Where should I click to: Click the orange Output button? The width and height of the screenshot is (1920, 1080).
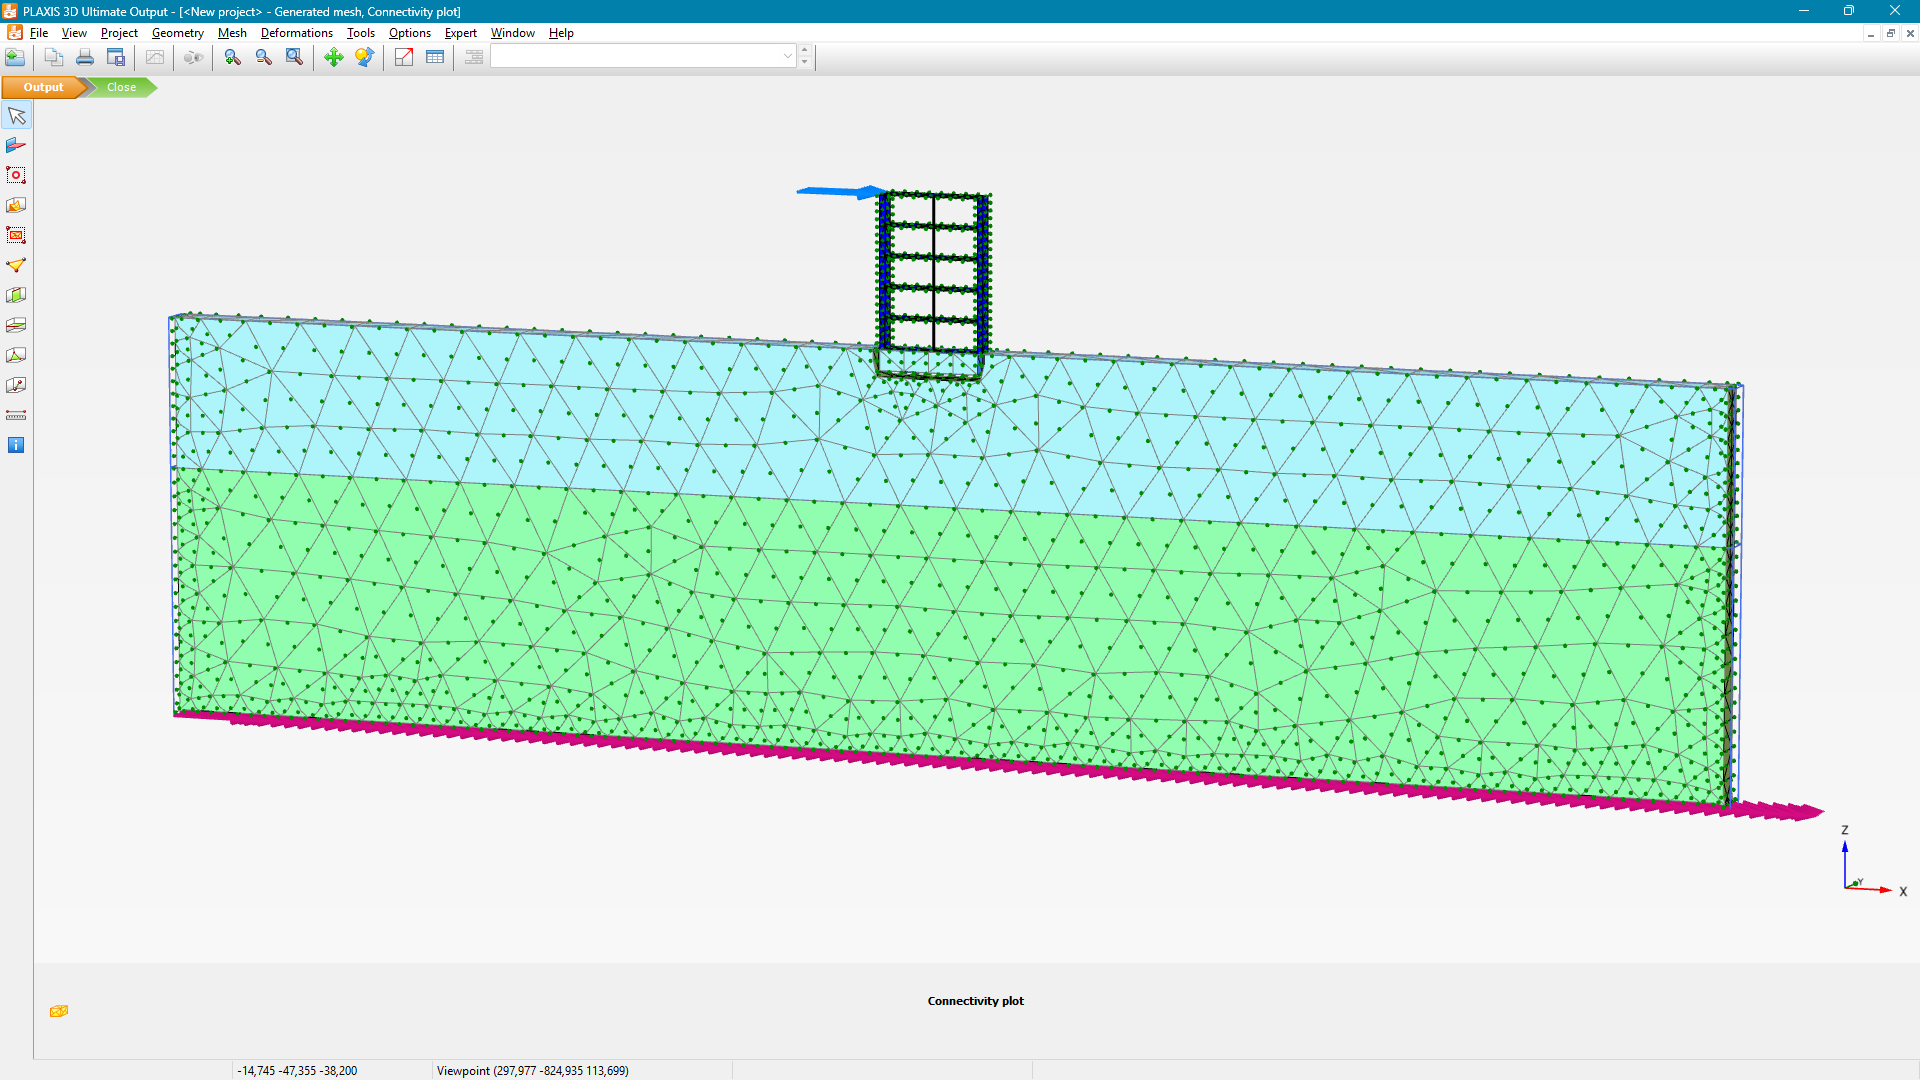43,87
